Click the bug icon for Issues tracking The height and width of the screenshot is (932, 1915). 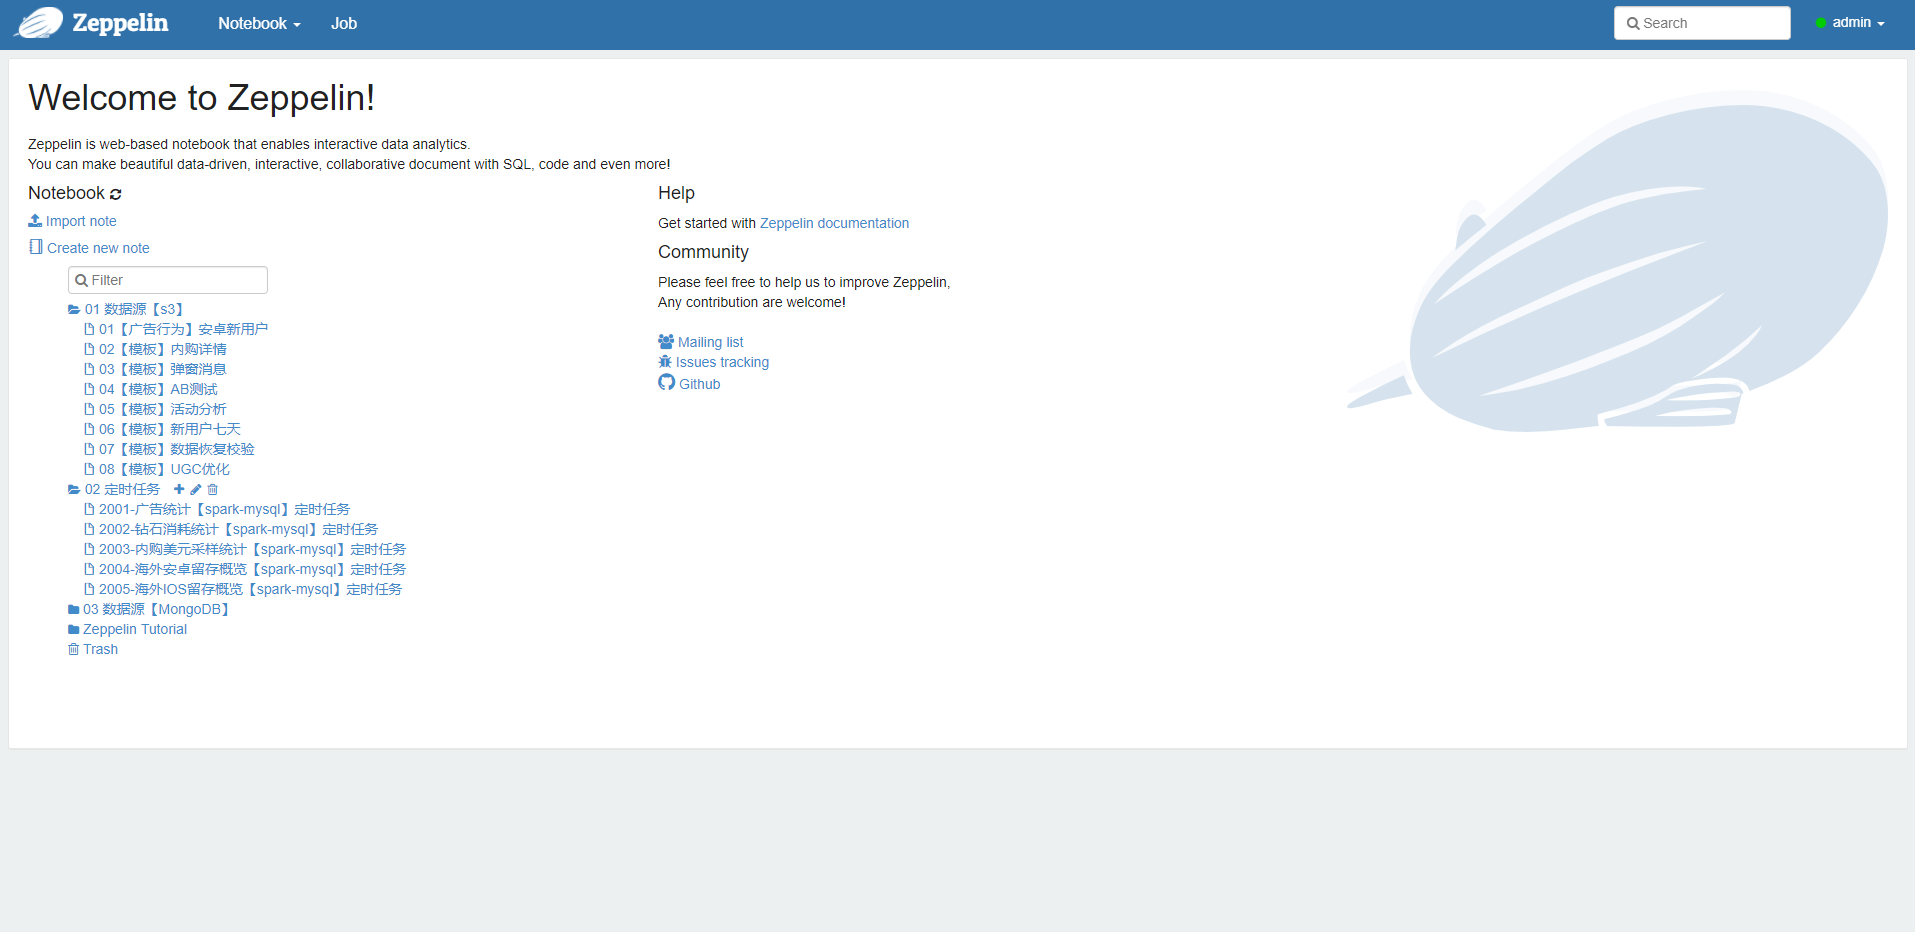click(x=665, y=362)
